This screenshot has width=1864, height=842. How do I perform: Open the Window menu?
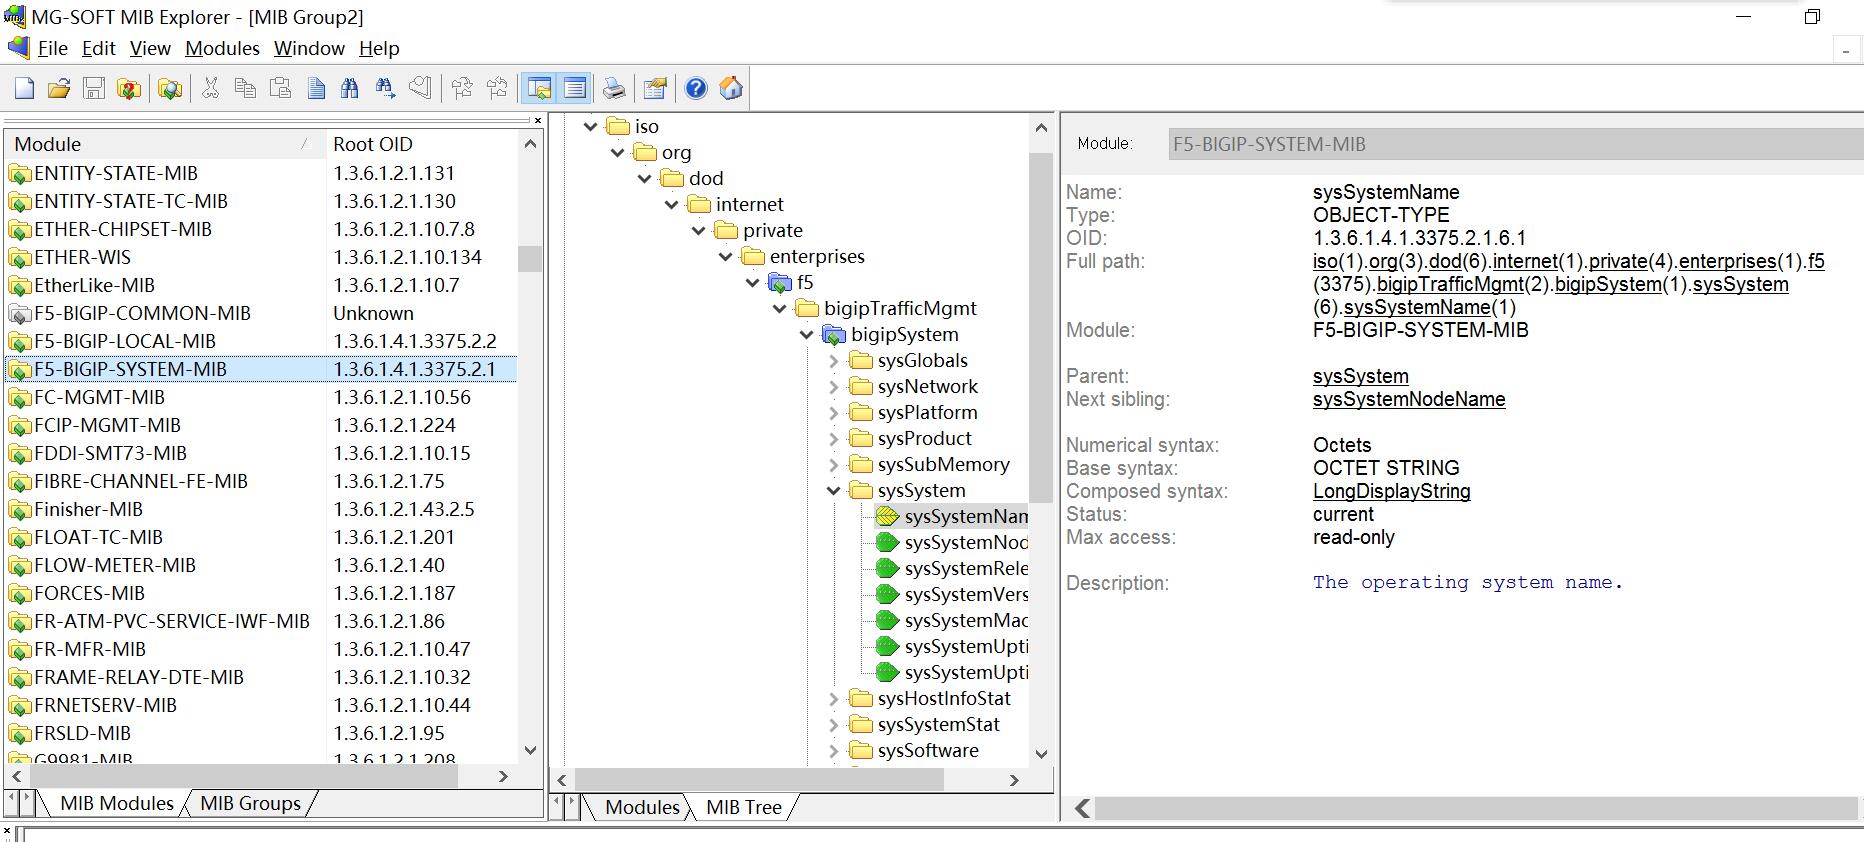(x=309, y=48)
